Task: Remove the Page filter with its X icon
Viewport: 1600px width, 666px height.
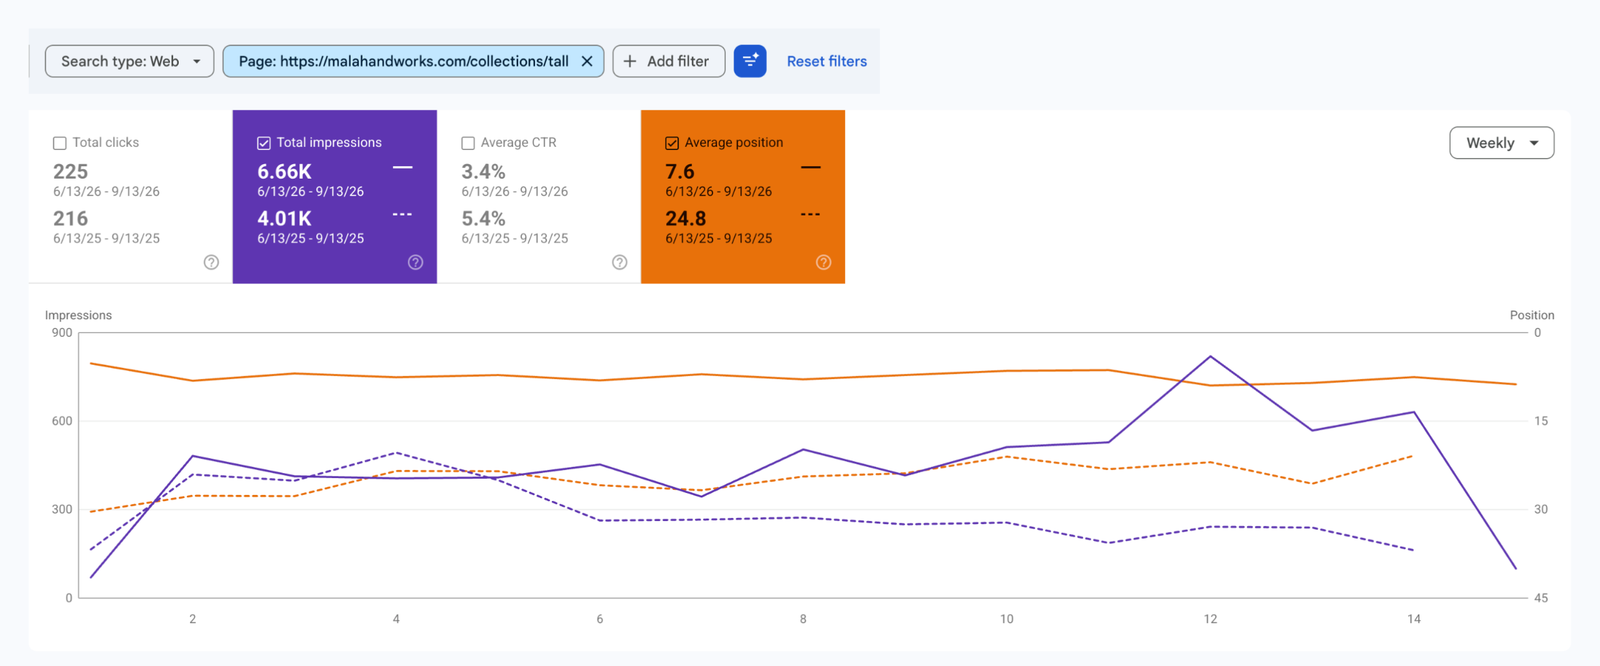Action: point(587,61)
